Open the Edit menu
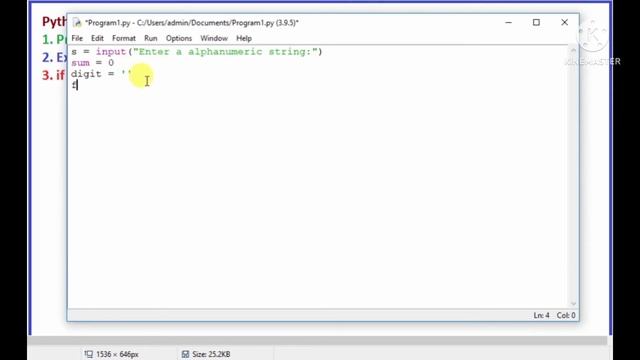 click(97, 38)
